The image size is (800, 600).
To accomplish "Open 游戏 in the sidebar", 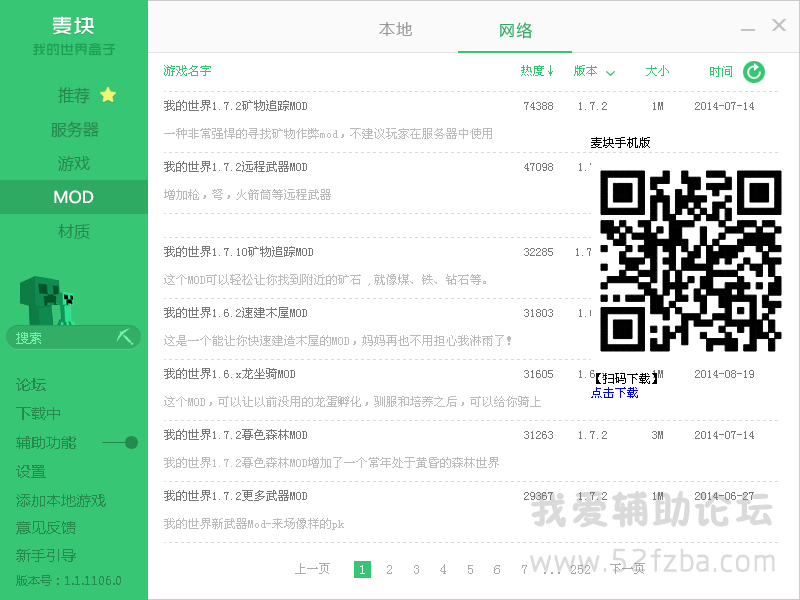I will tap(74, 163).
